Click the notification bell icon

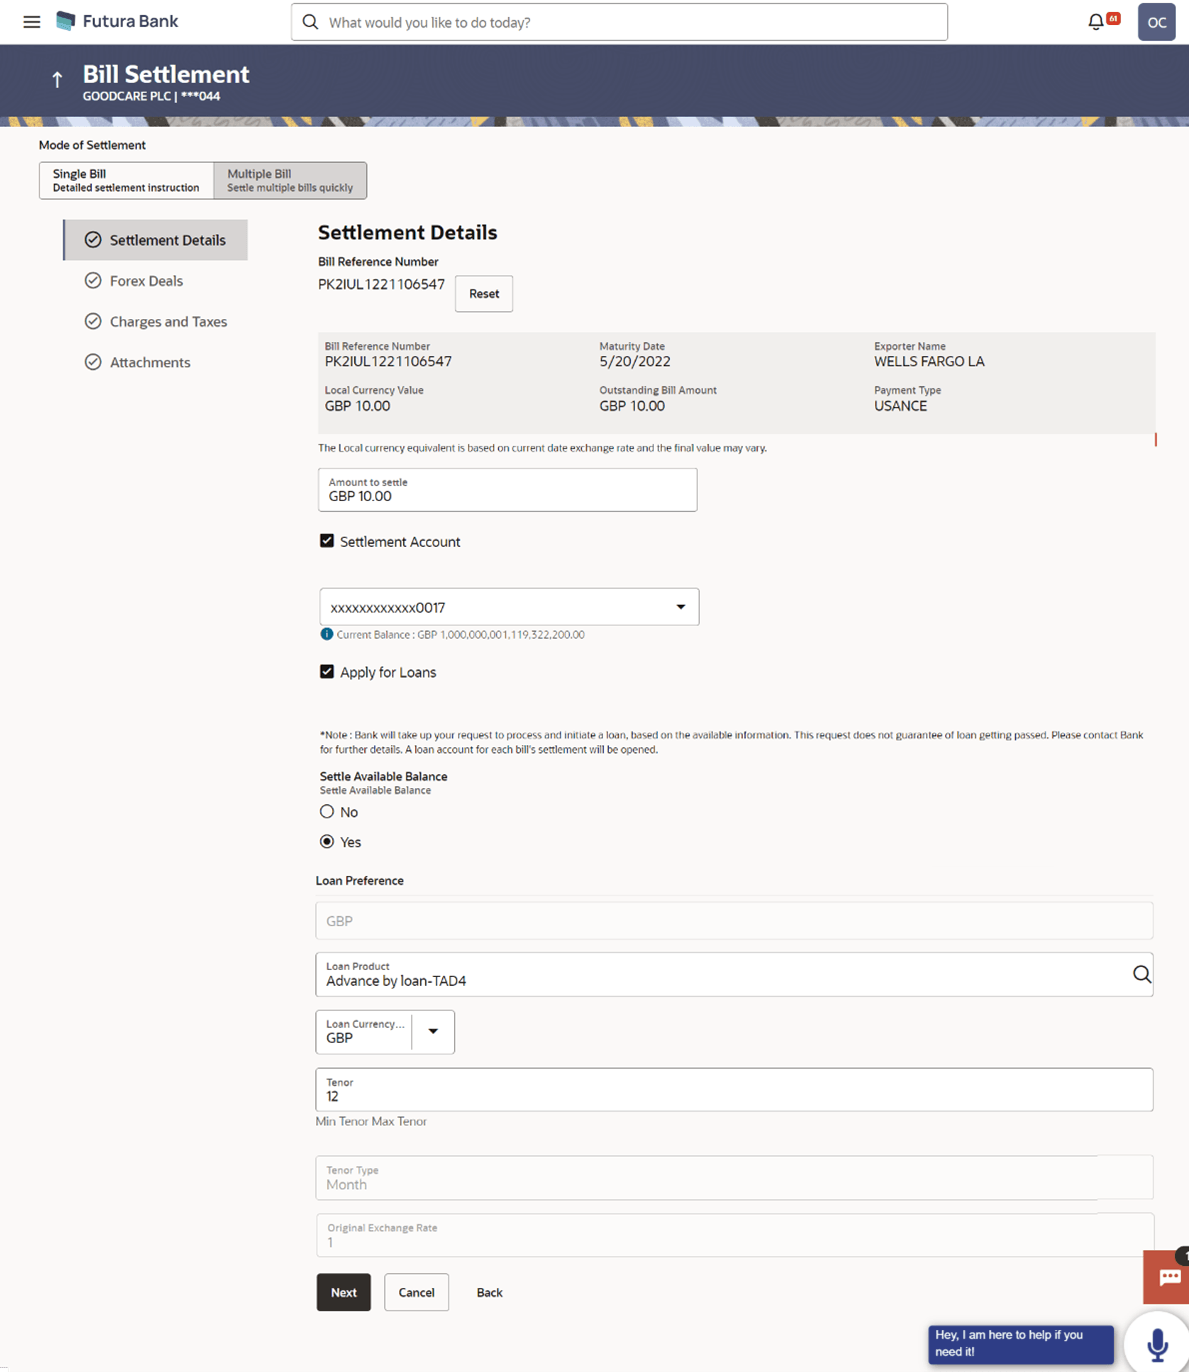[1095, 20]
